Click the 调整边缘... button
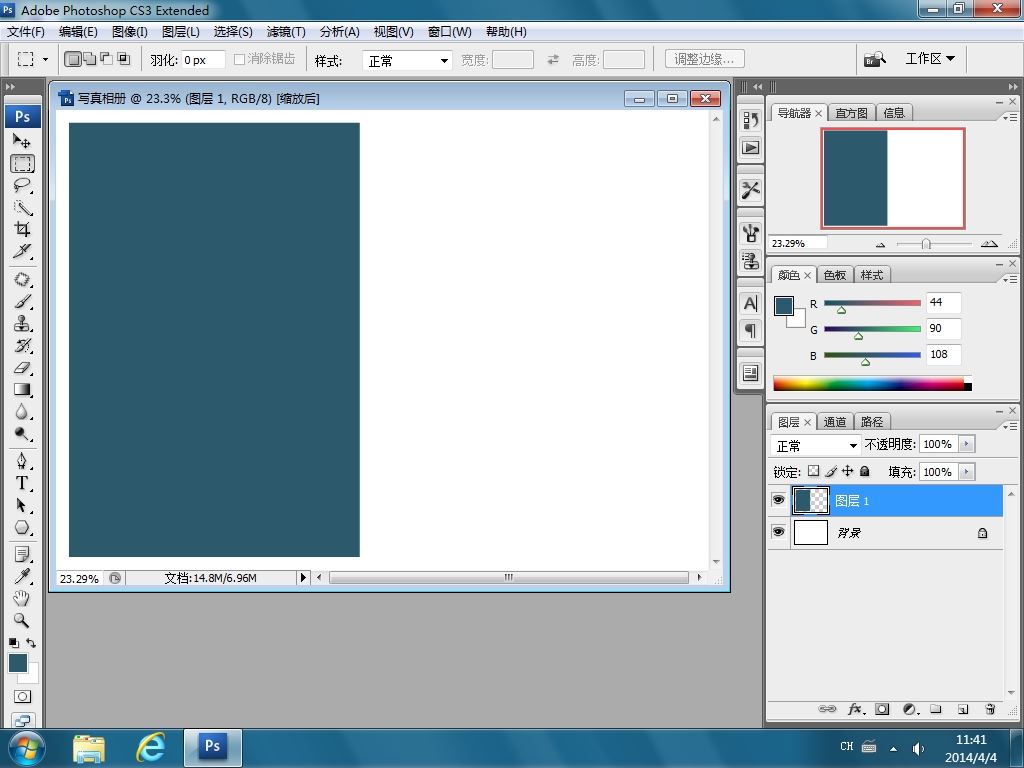Image resolution: width=1024 pixels, height=768 pixels. coord(705,59)
